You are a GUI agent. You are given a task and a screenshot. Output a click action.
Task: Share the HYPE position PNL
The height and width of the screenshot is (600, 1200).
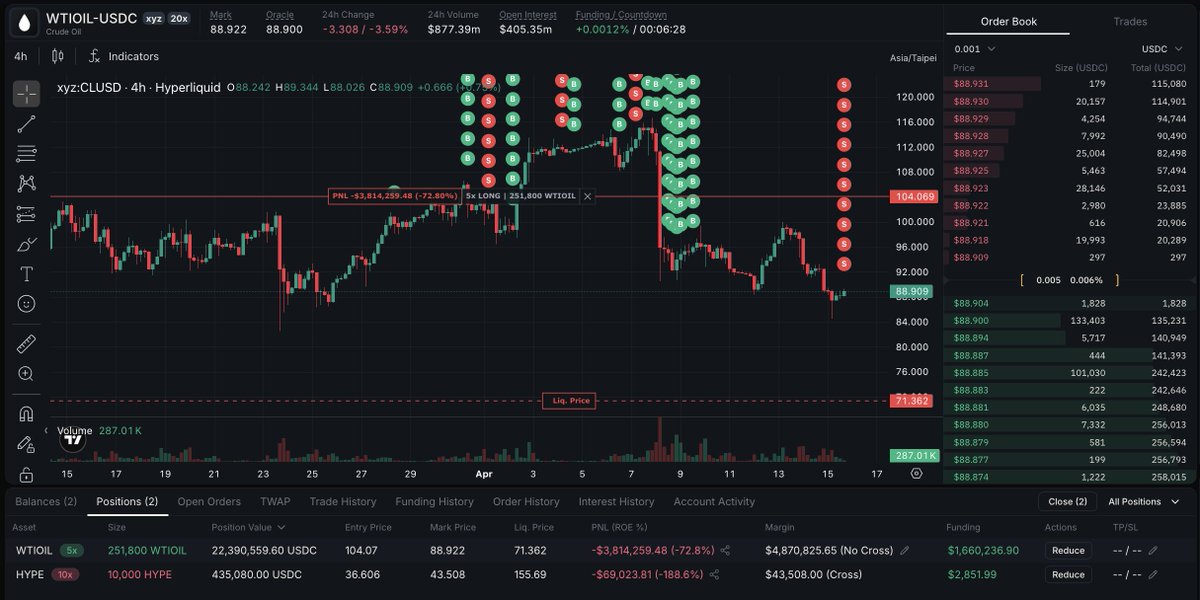click(716, 575)
